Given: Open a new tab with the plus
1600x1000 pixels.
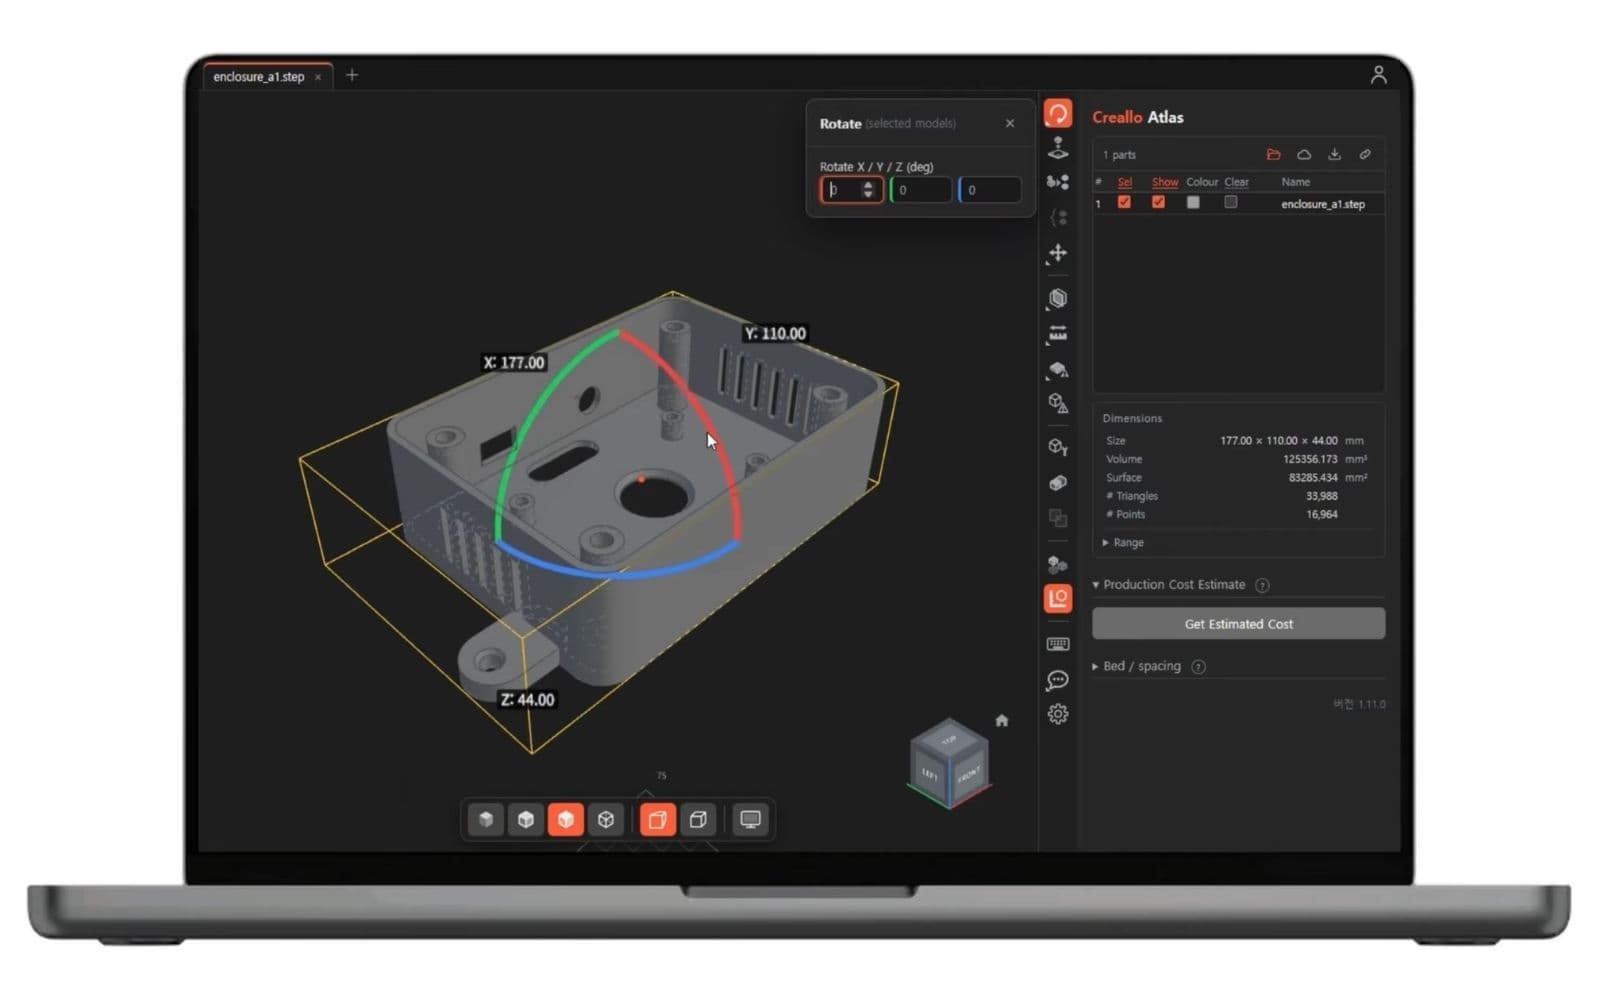Looking at the screenshot, I should [352, 75].
